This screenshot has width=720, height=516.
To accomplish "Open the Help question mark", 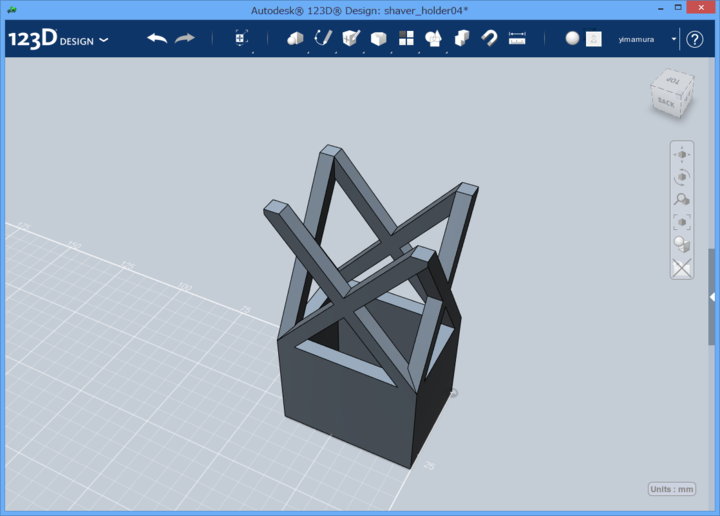I will (695, 39).
